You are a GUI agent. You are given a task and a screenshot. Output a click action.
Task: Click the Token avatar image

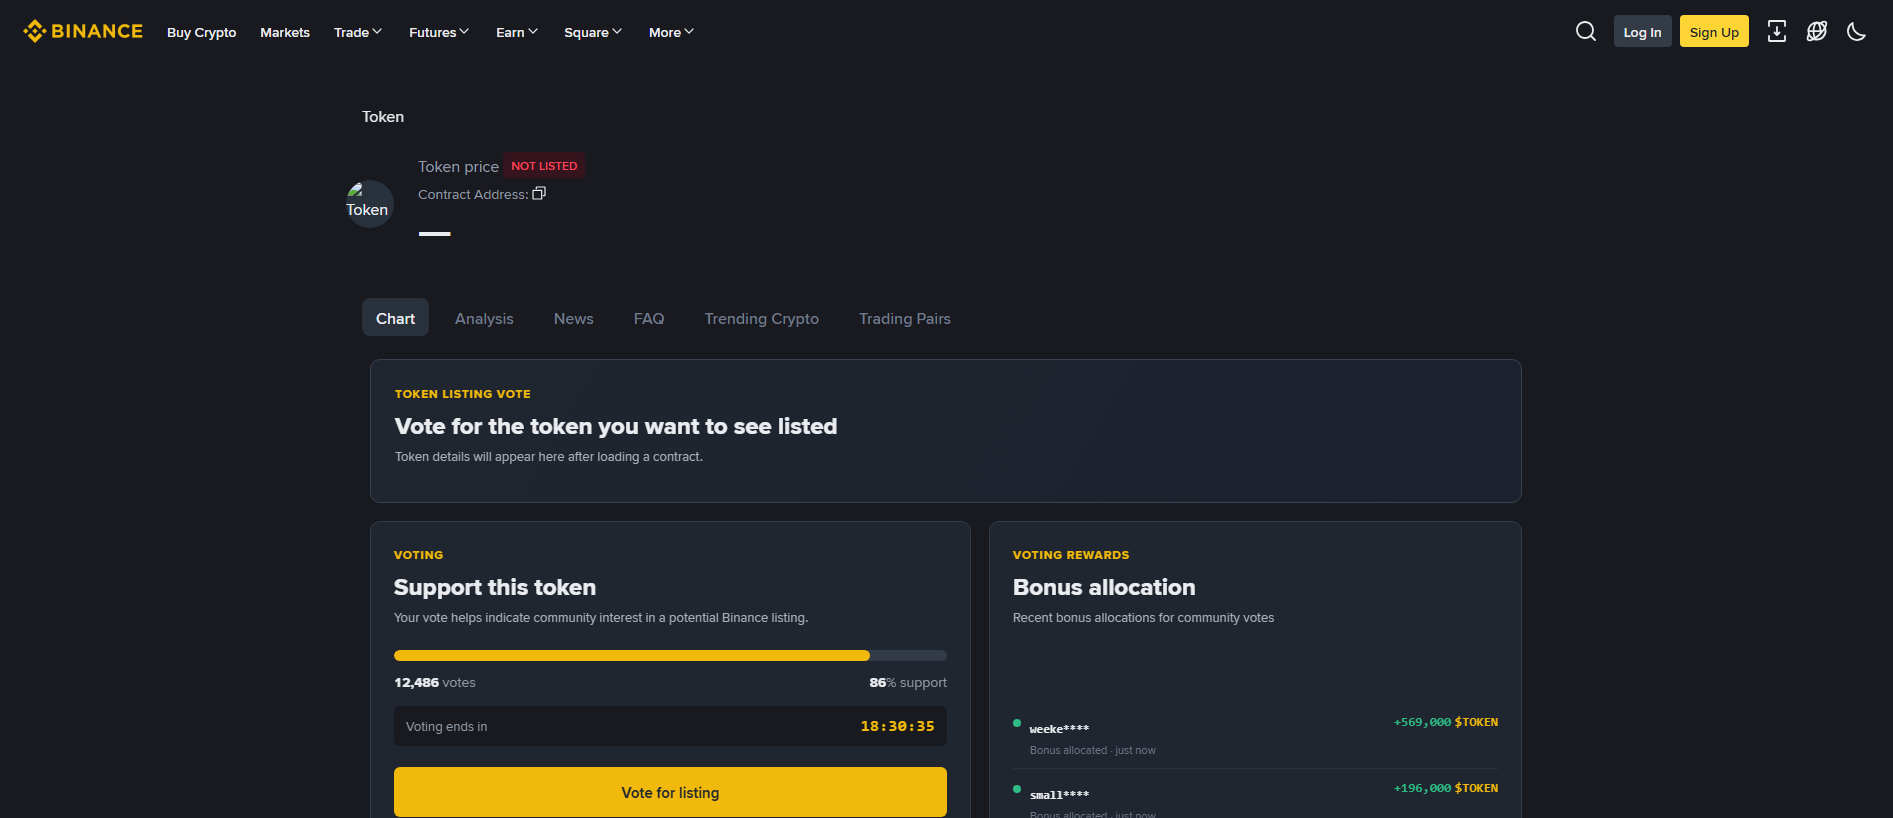pos(369,204)
